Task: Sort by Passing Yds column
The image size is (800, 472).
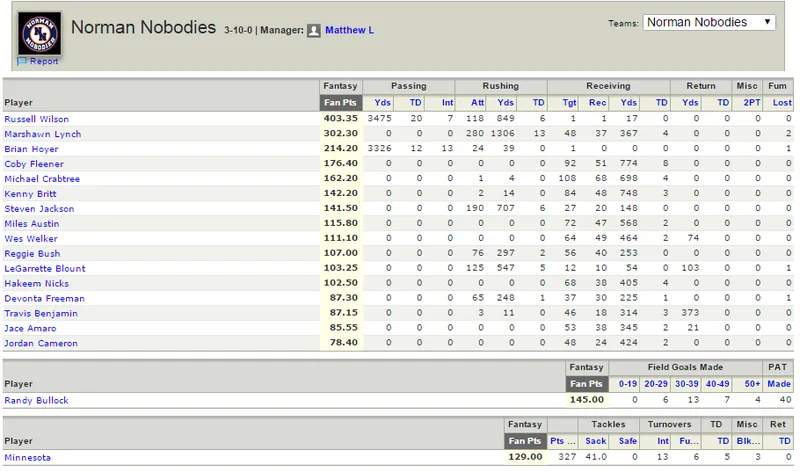Action: click(382, 103)
